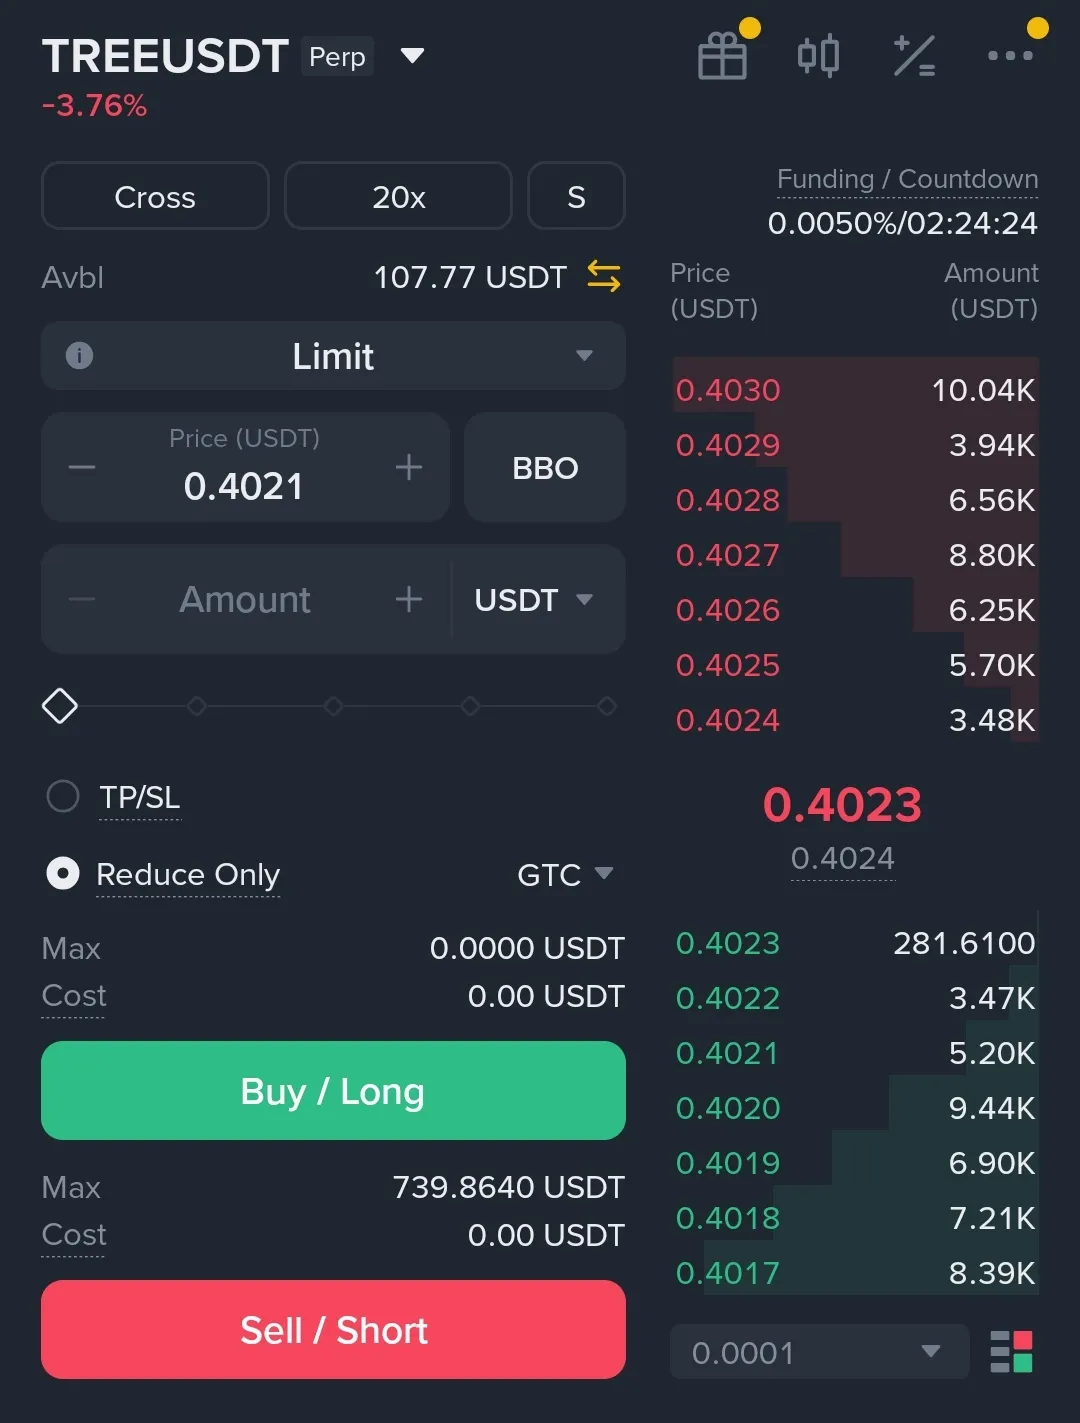Adjust the 20x leverage setting
The height and width of the screenshot is (1423, 1080).
click(x=398, y=197)
